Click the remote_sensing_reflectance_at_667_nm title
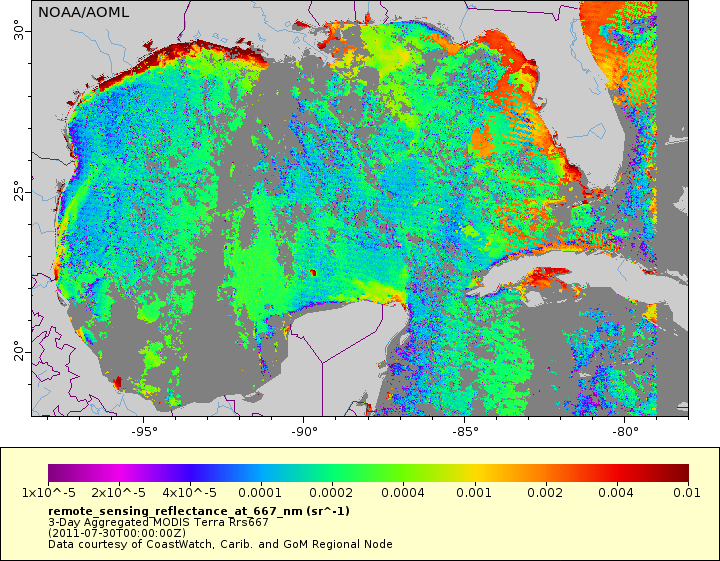720x561 pixels. (199, 511)
